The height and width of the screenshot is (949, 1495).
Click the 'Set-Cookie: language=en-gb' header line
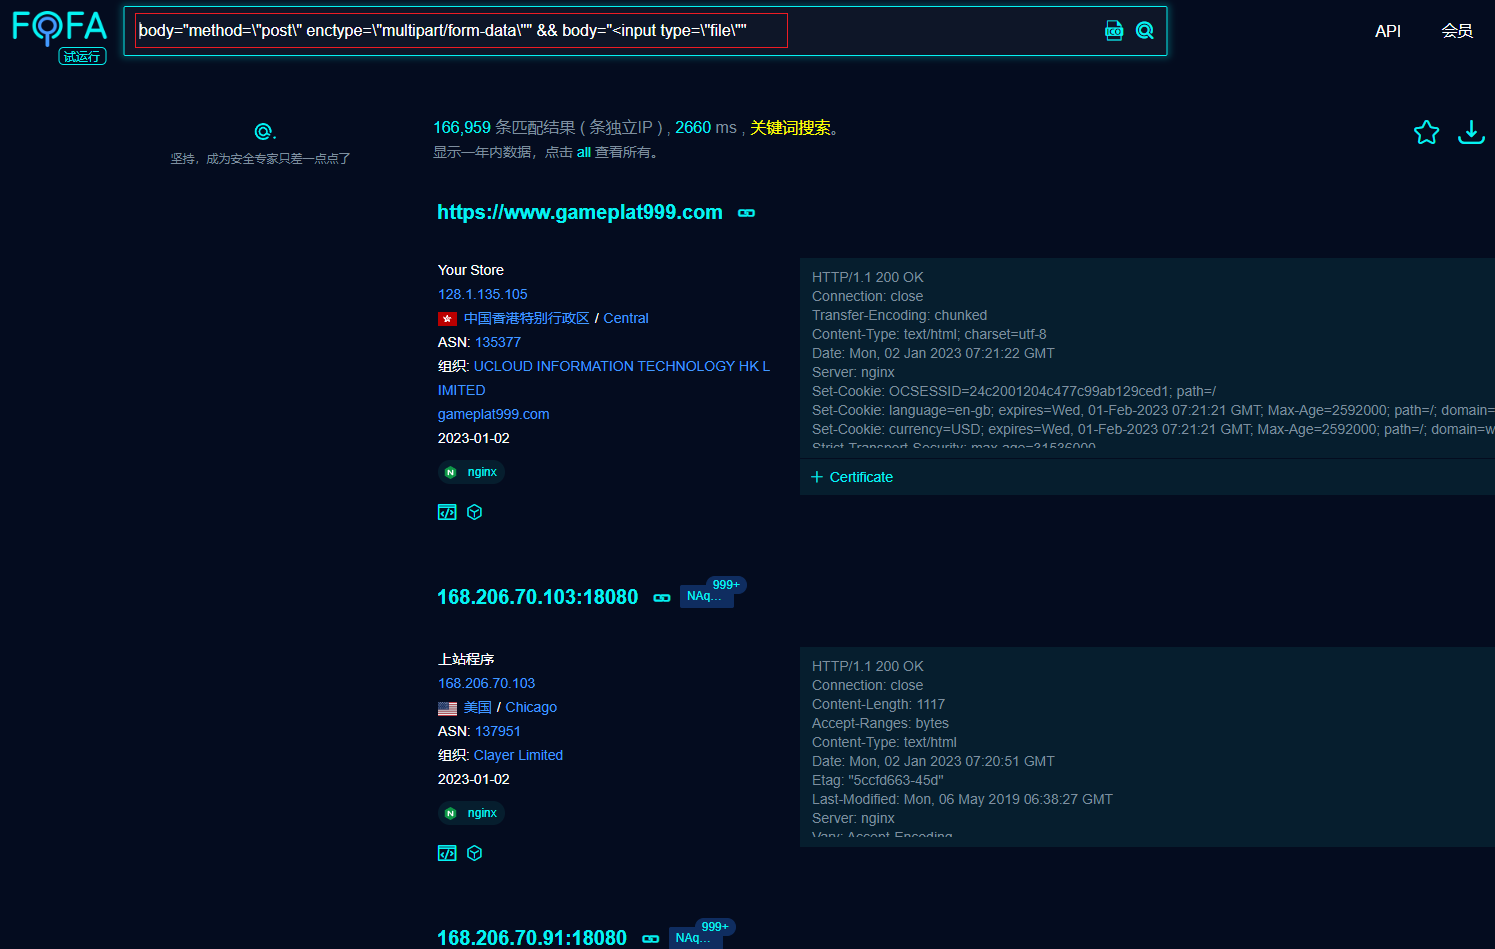tap(1153, 410)
